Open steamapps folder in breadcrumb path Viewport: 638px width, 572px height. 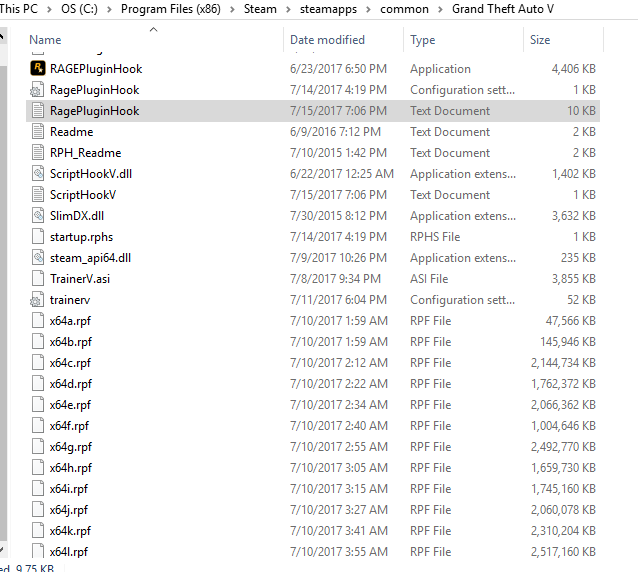[328, 9]
